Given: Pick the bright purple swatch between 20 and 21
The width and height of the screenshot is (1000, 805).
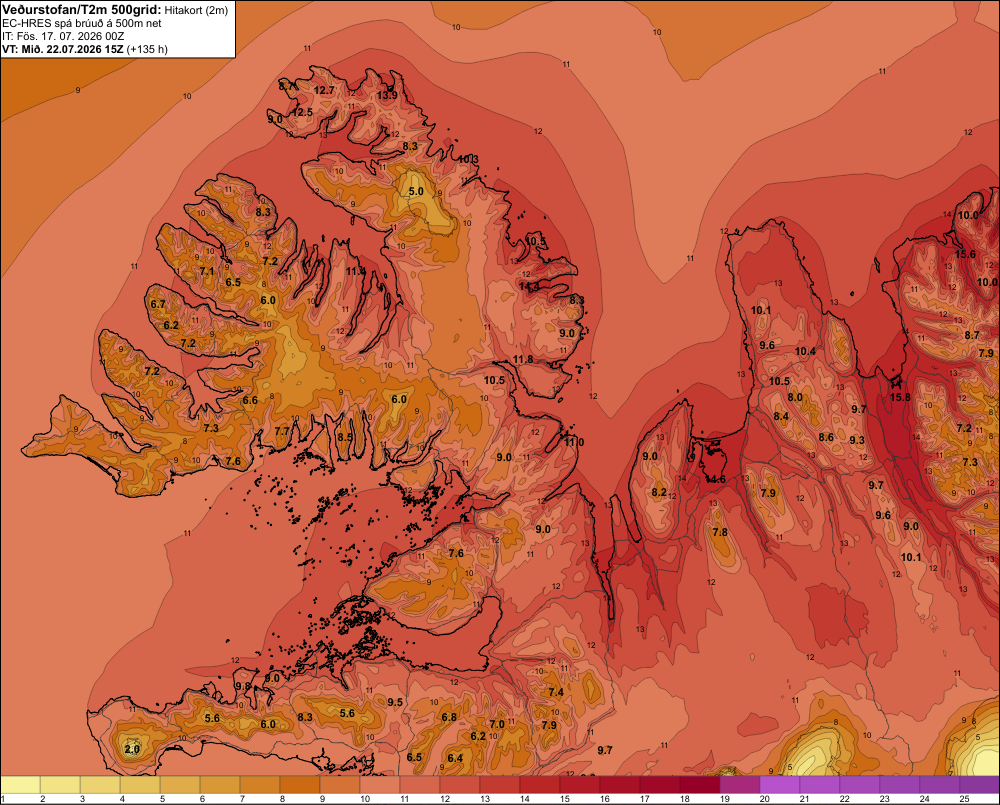Looking at the screenshot, I should [x=779, y=785].
